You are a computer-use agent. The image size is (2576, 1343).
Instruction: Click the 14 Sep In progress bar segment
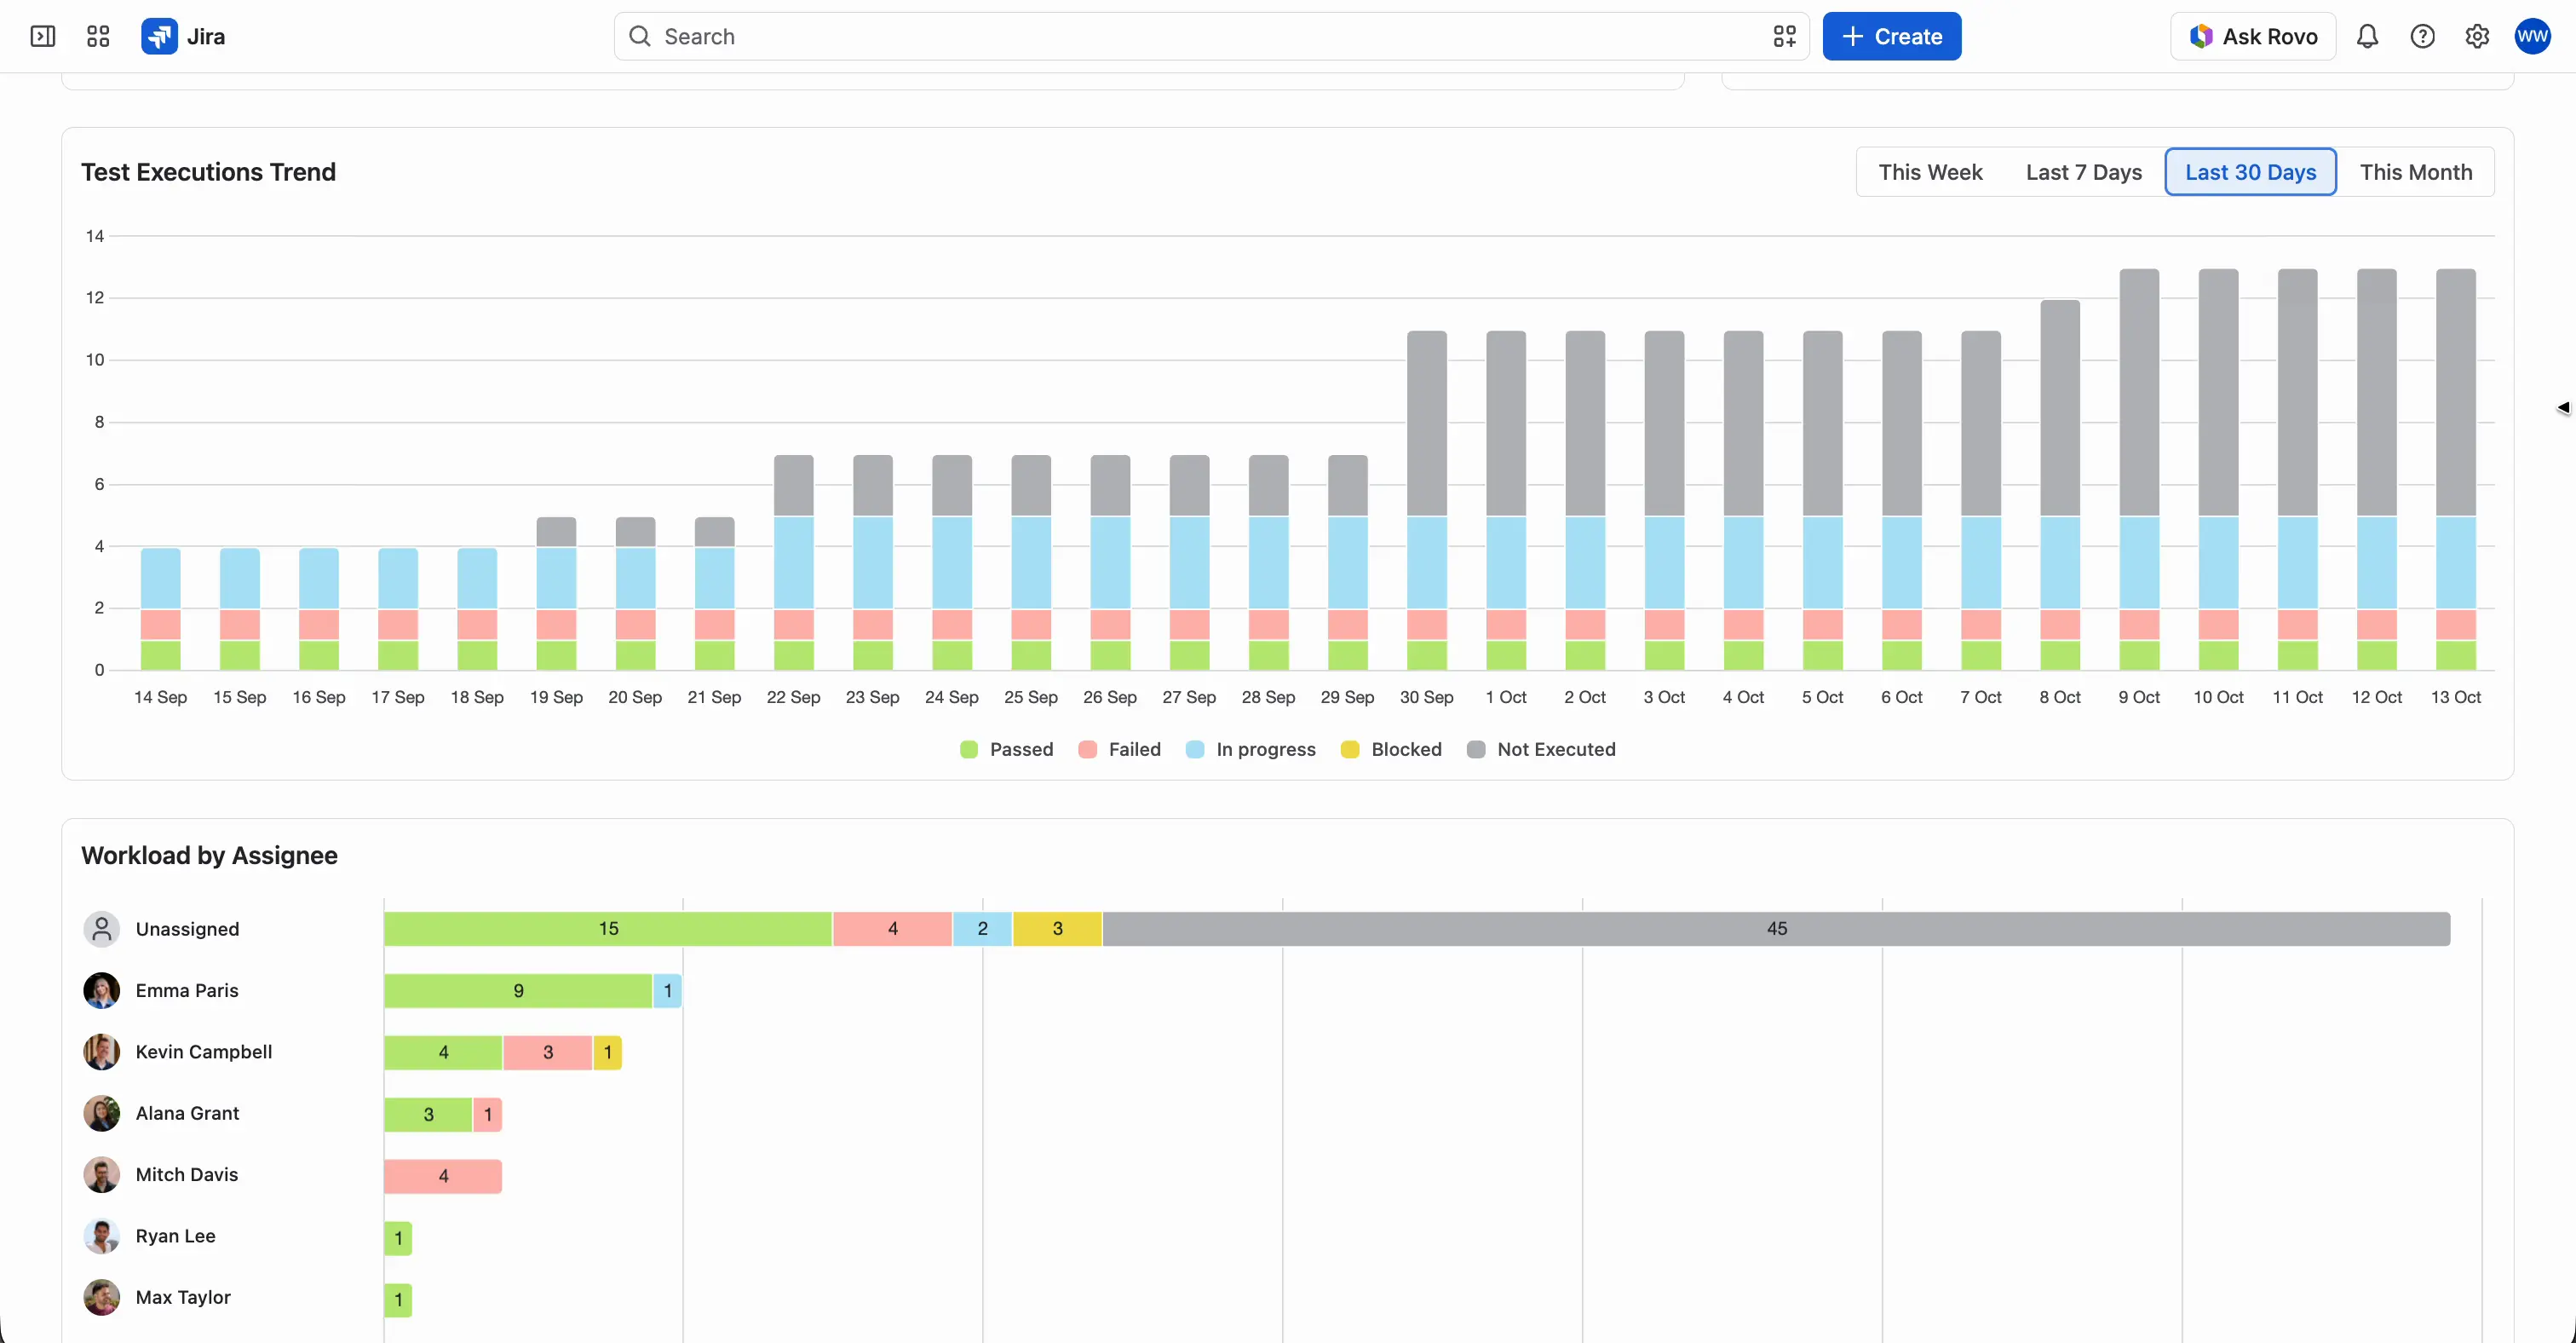[x=160, y=579]
